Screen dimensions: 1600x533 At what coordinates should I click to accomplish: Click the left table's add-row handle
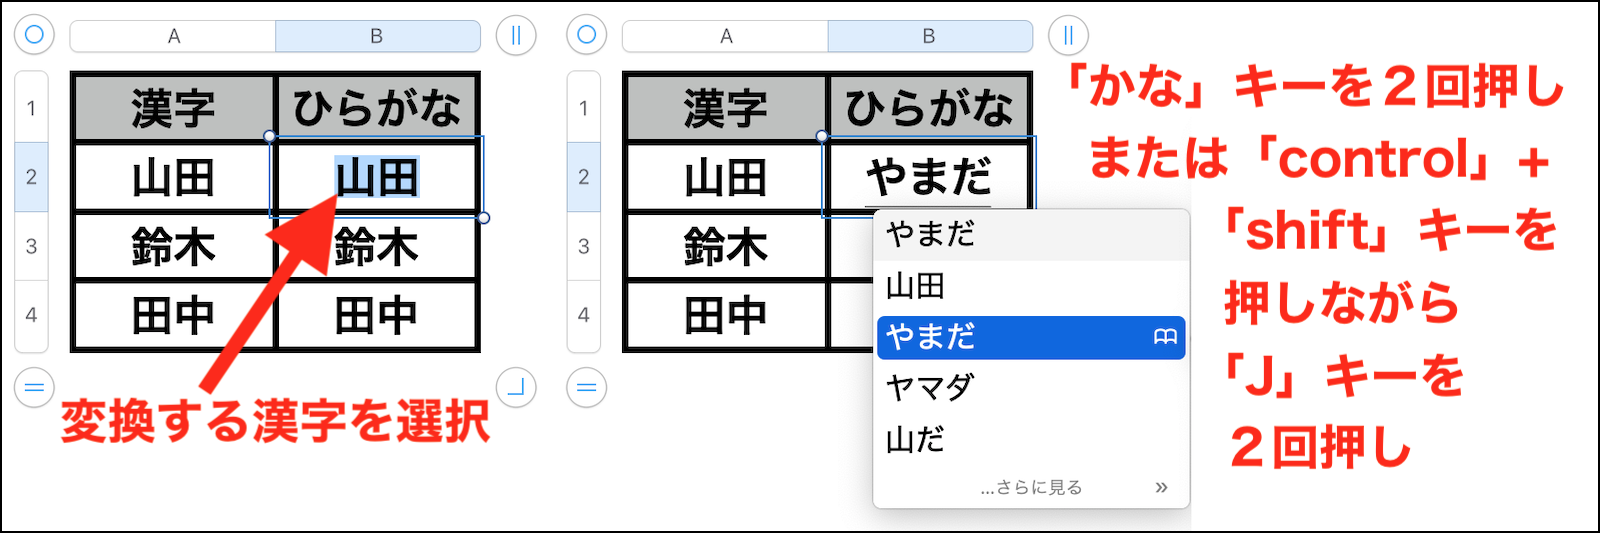point(34,387)
